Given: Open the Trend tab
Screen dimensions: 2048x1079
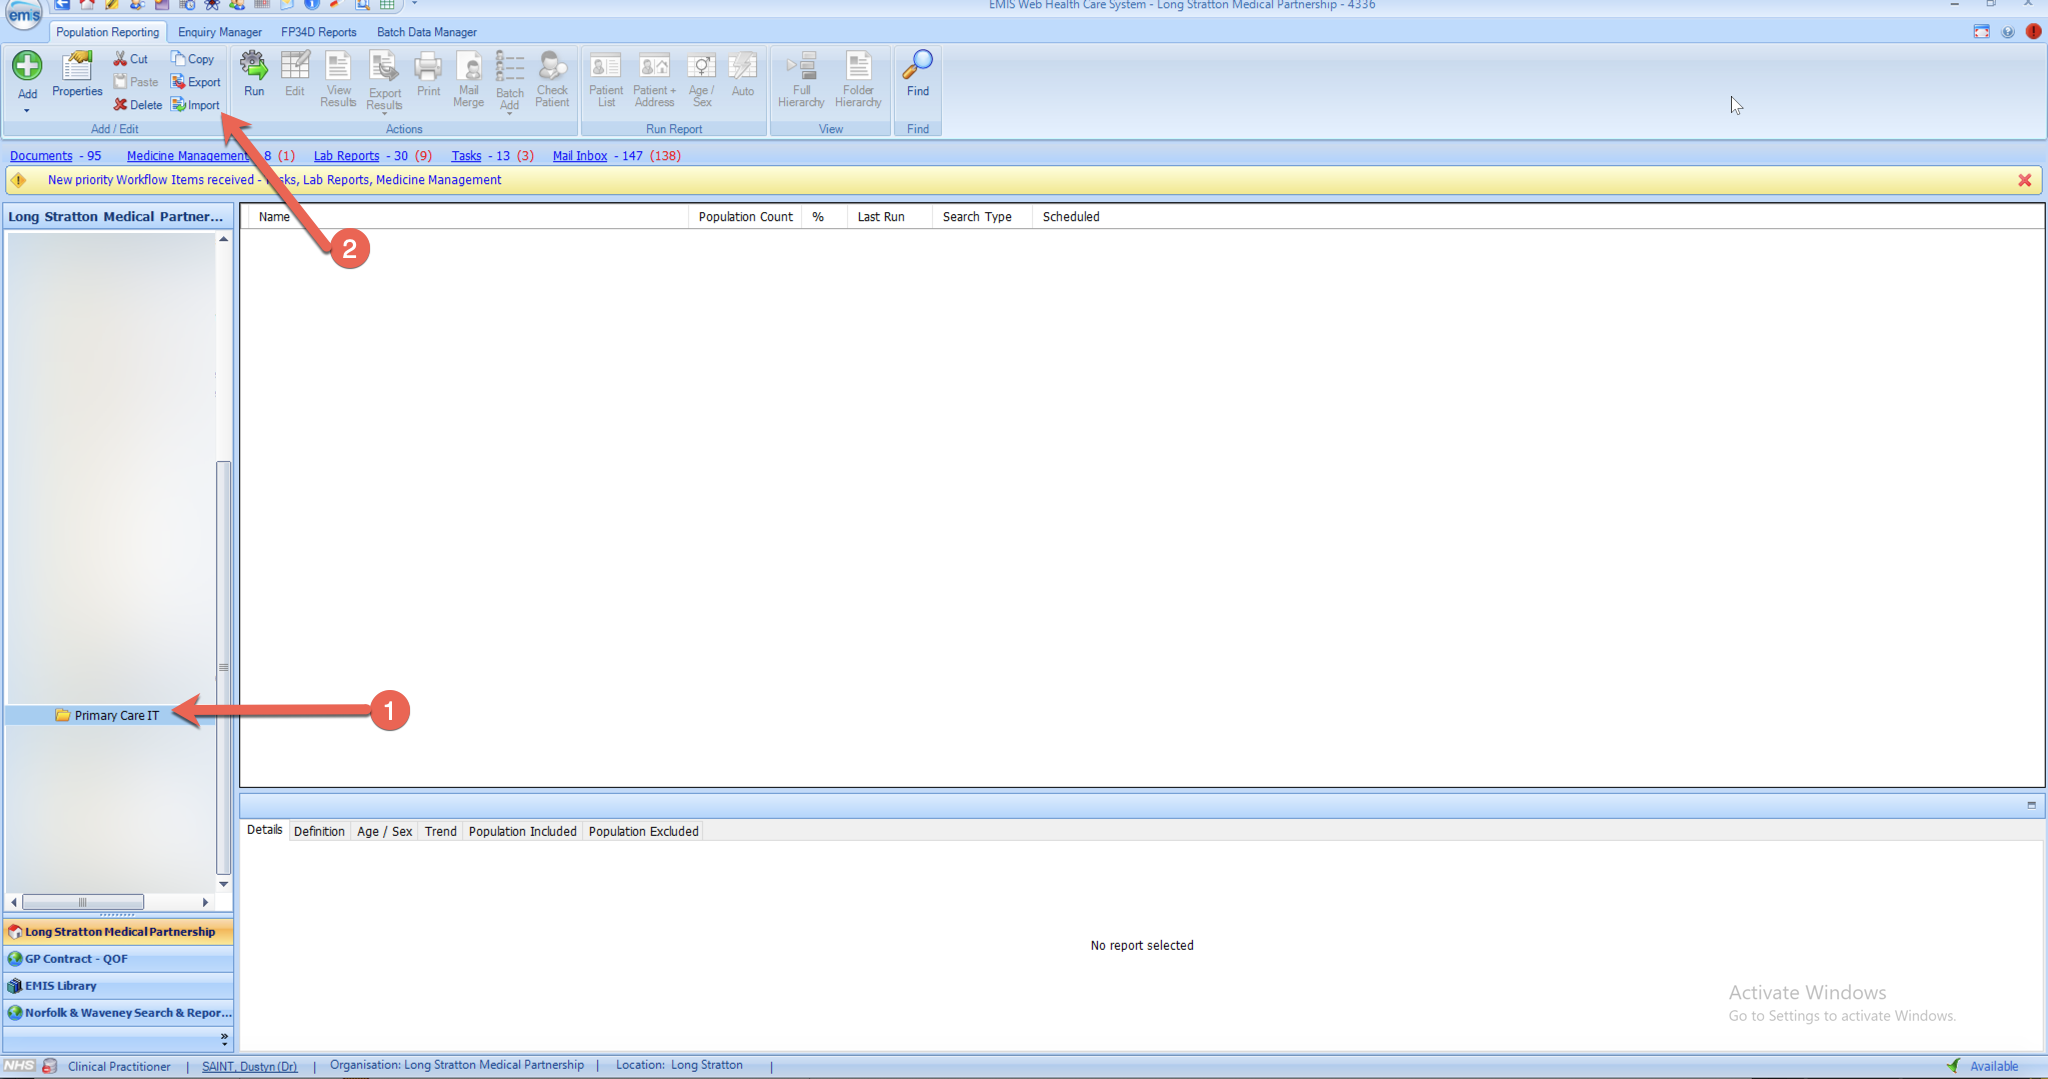Looking at the screenshot, I should coord(440,831).
